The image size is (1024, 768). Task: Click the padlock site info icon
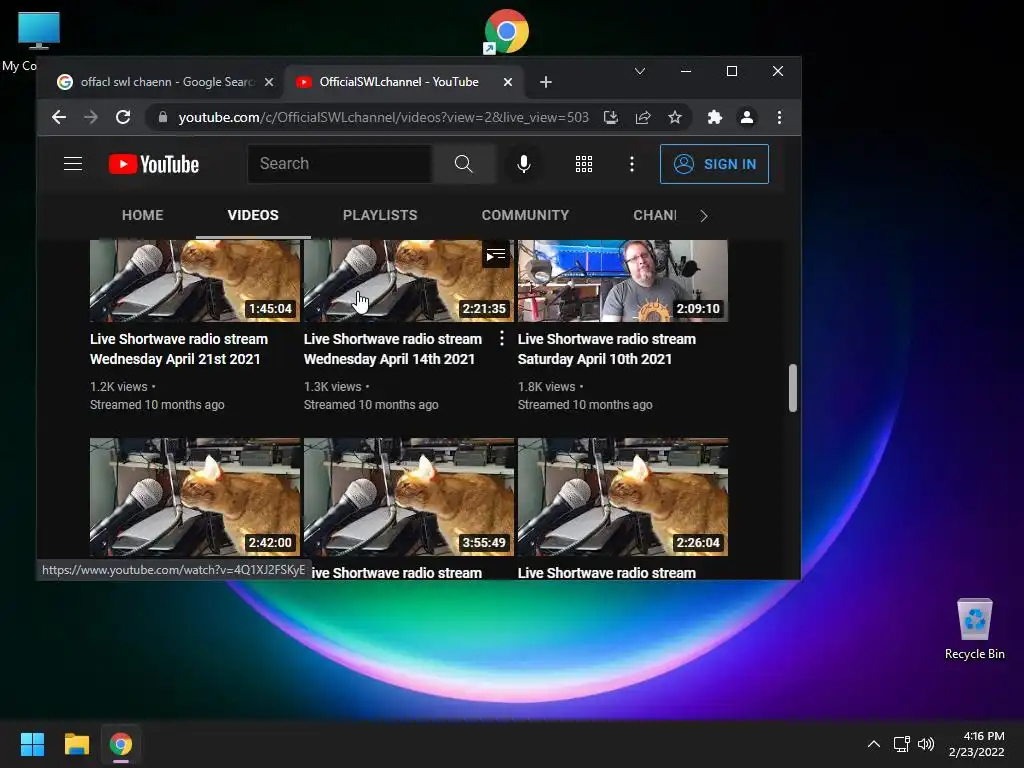tap(163, 118)
